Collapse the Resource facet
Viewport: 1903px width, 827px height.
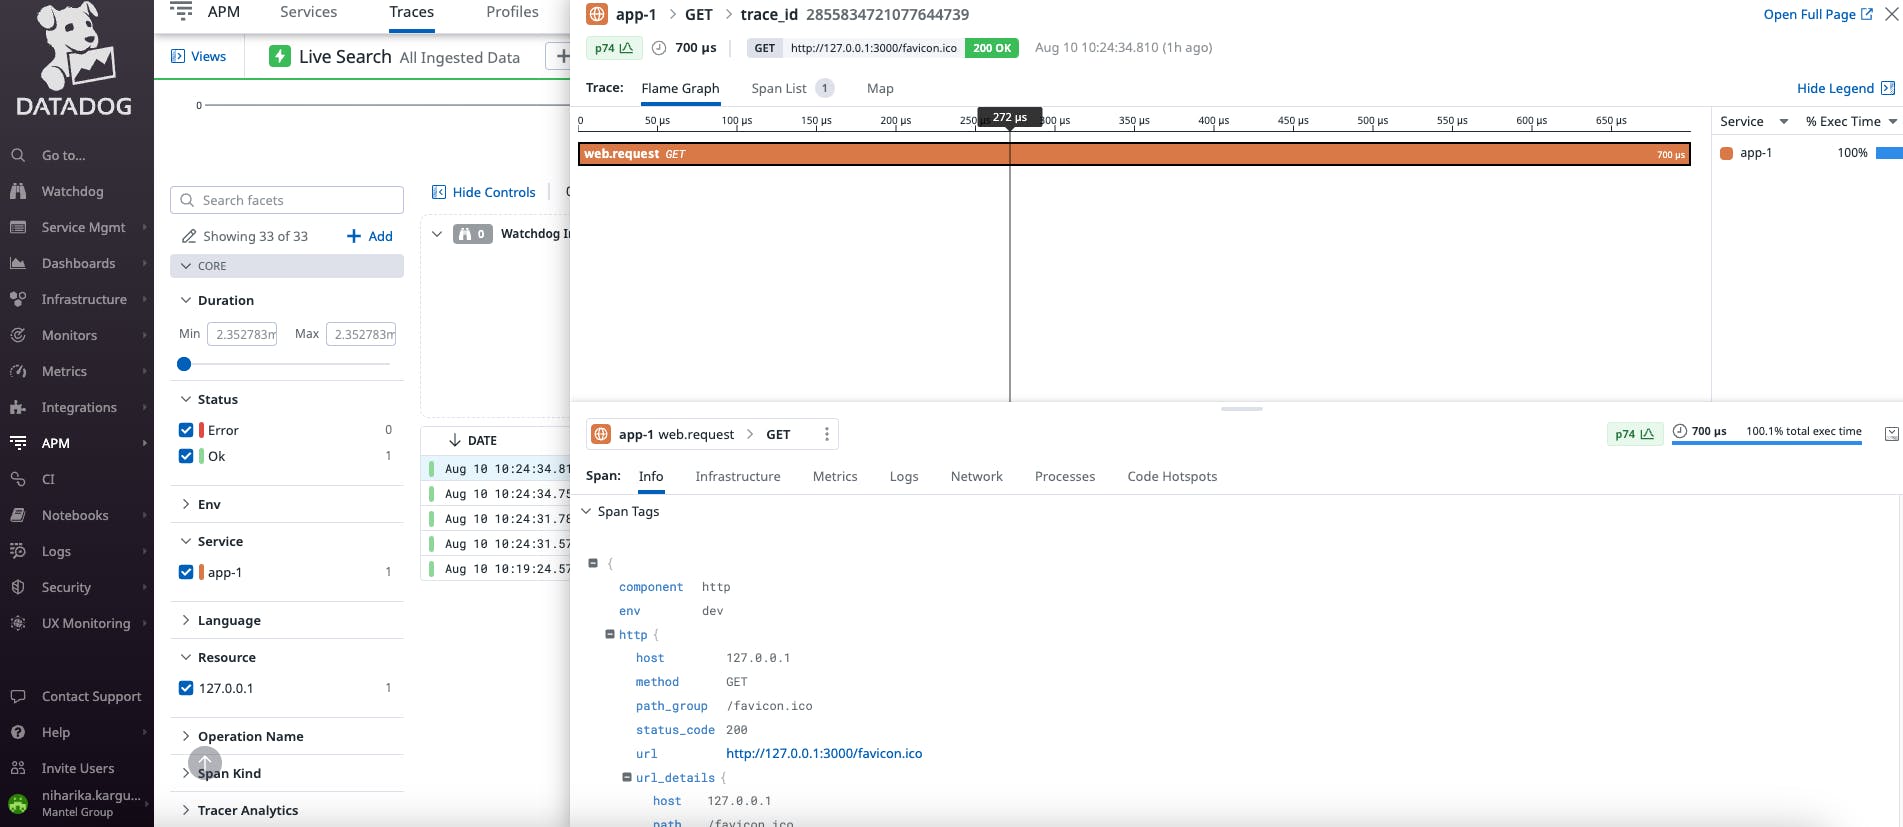[x=186, y=657]
